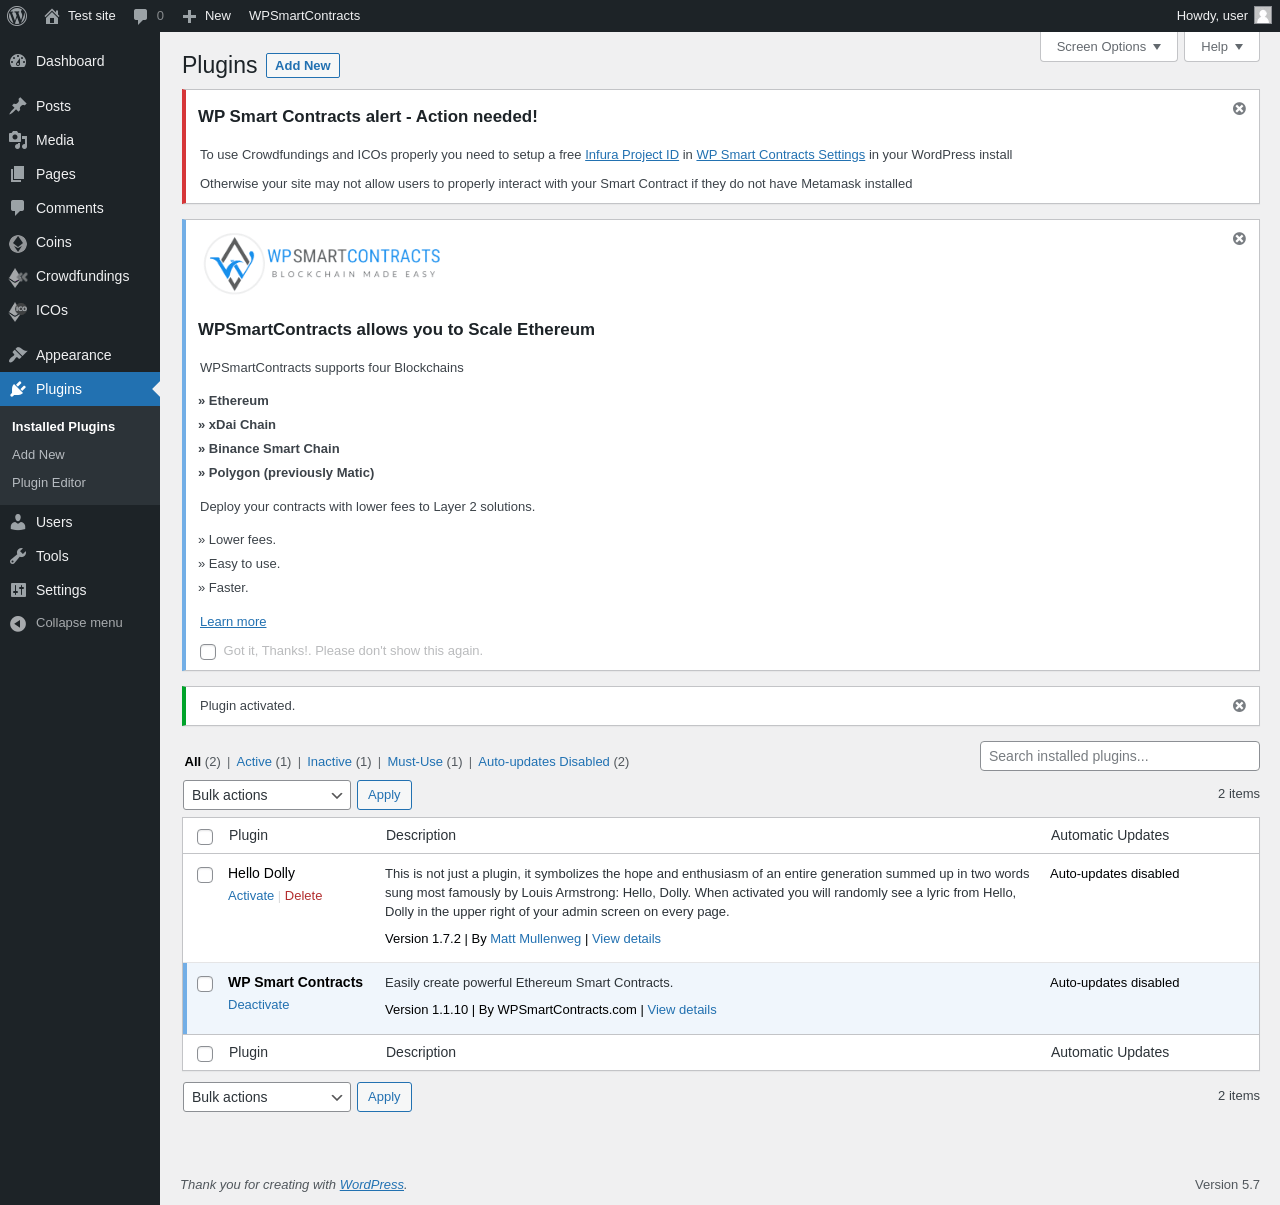Click the top Apply button

click(x=384, y=795)
